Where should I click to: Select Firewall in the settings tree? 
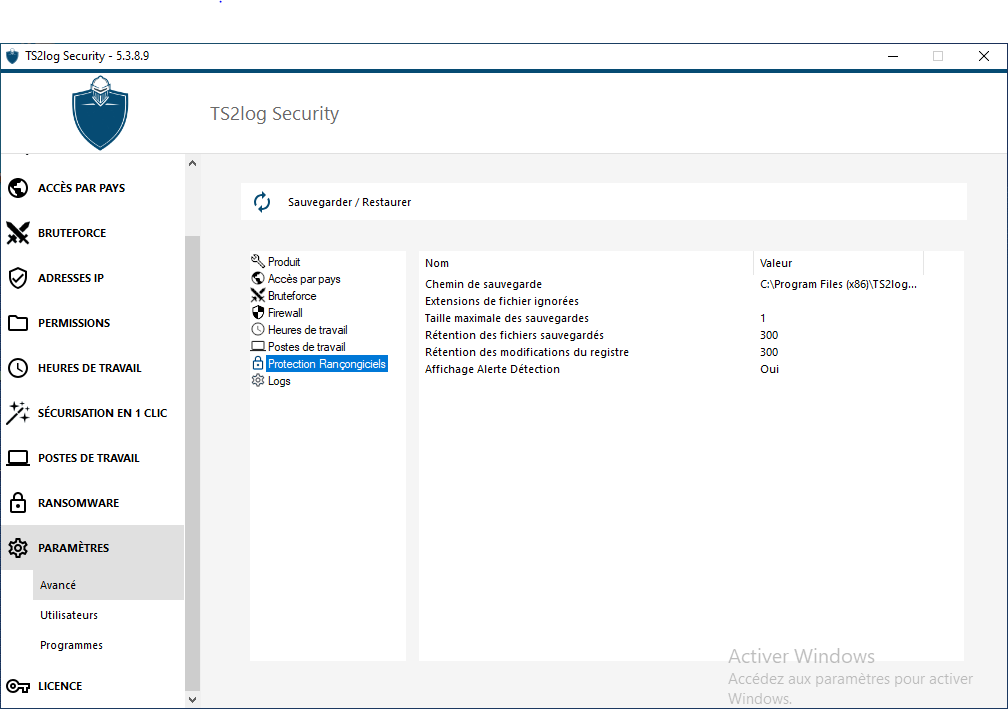click(x=285, y=313)
